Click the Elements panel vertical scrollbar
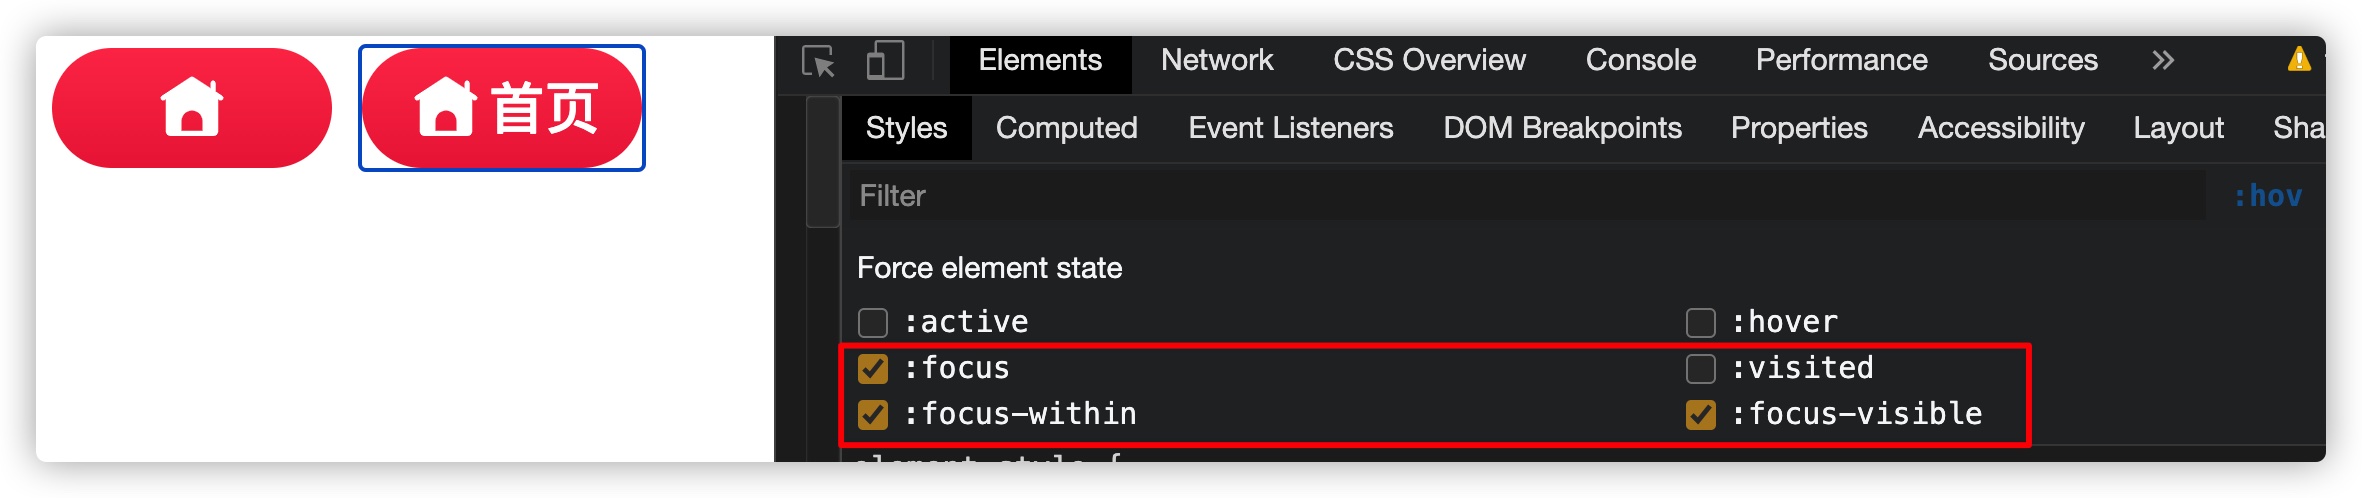 point(822,162)
